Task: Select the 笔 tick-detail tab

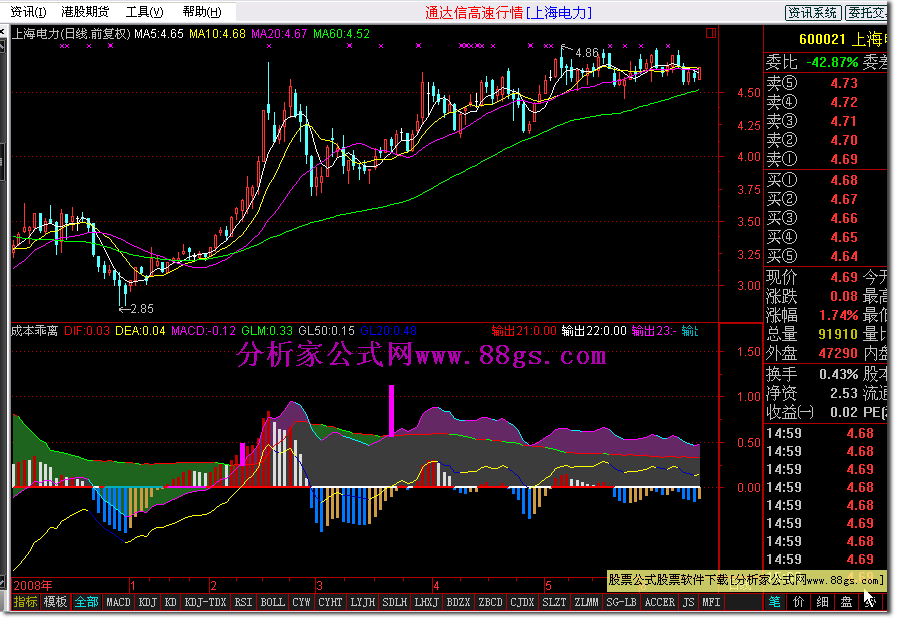Action: [x=775, y=602]
